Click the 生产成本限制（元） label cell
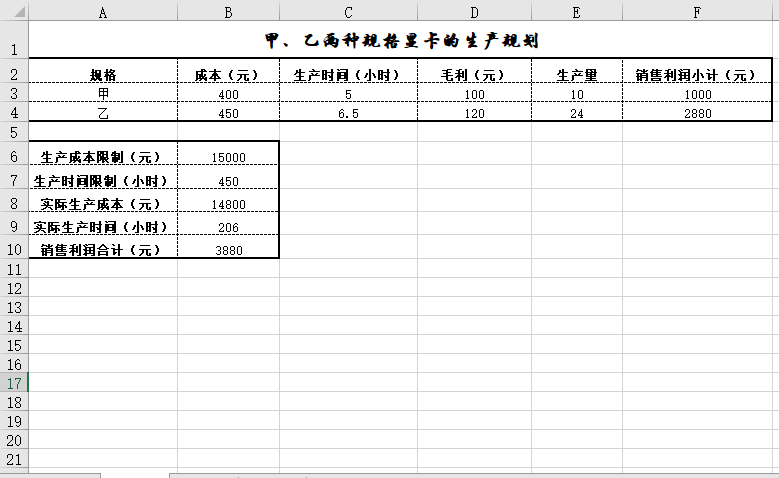Viewport: 779px width, 478px height. [103, 157]
